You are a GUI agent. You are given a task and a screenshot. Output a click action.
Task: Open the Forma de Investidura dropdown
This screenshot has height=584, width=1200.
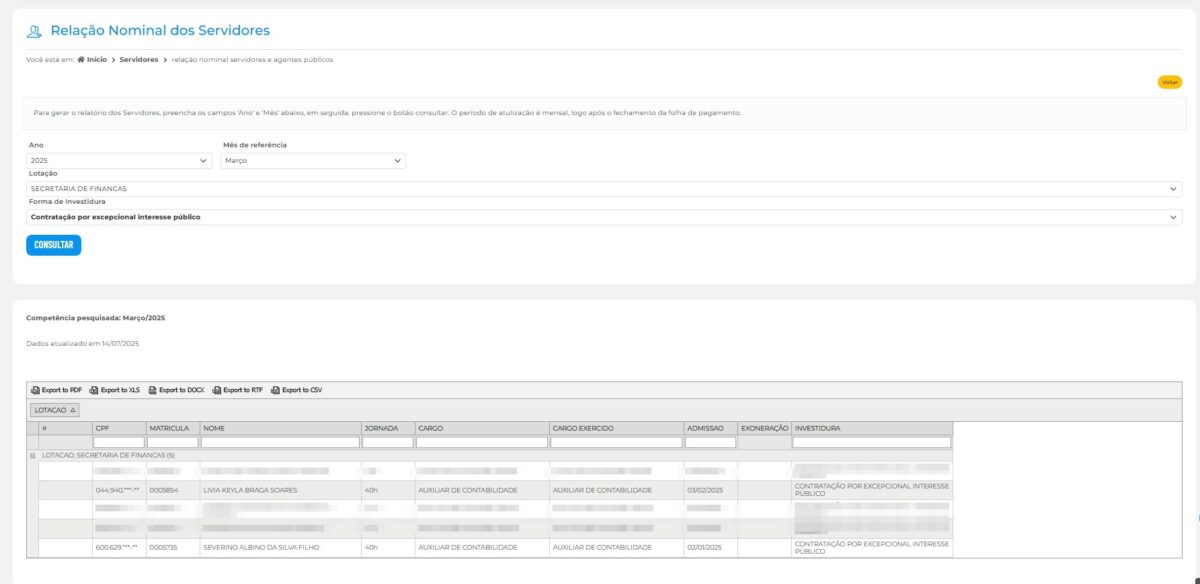coord(604,217)
